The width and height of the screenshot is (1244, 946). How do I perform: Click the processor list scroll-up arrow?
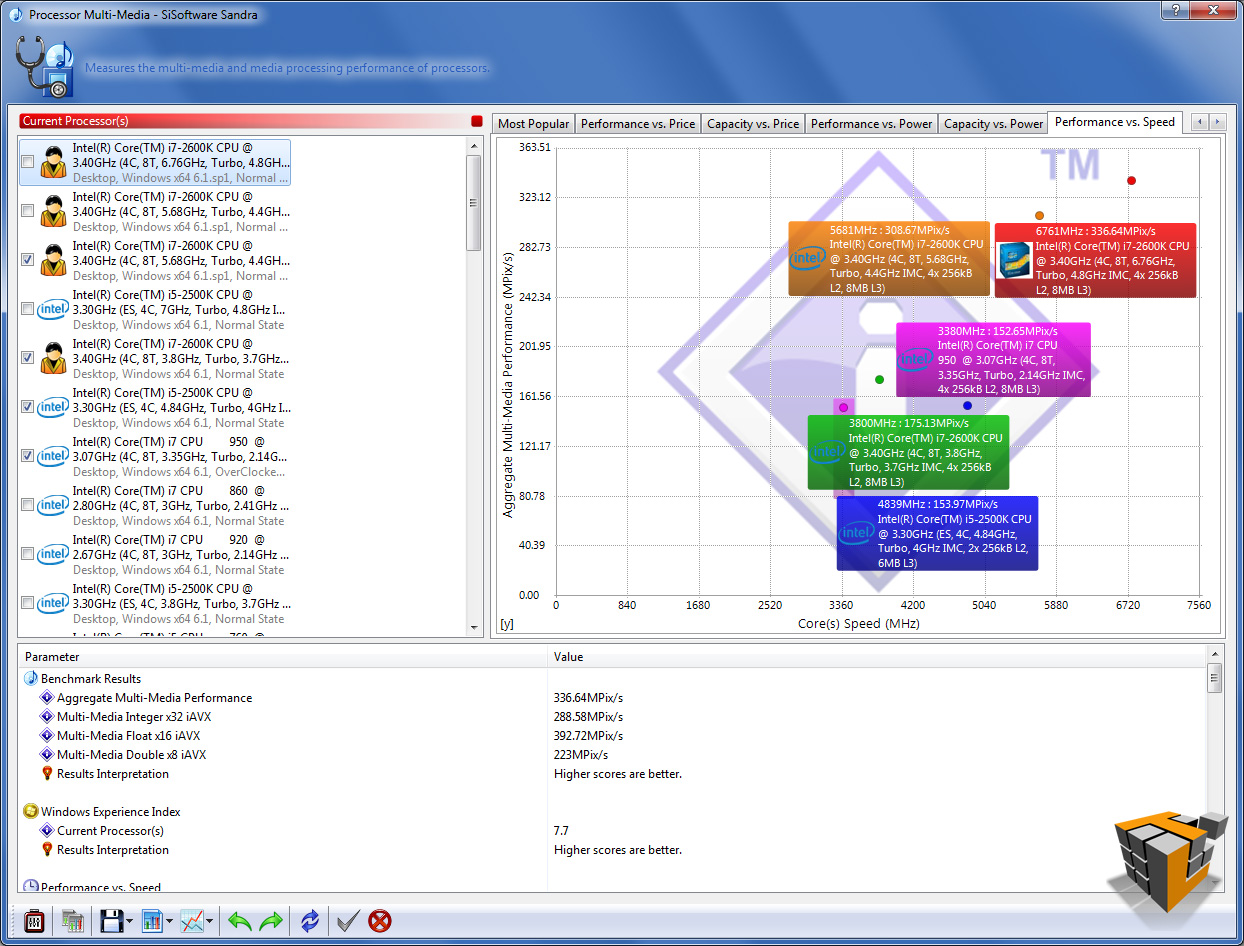click(x=475, y=145)
